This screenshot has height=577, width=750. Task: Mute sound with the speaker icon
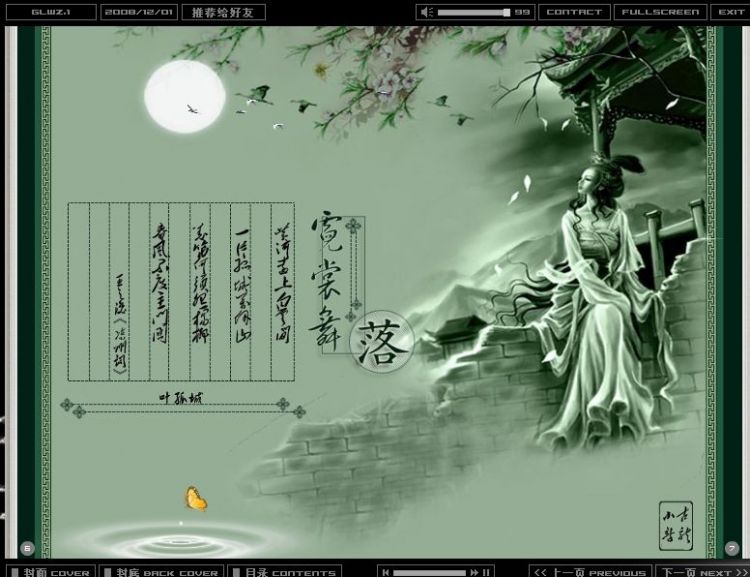(427, 12)
